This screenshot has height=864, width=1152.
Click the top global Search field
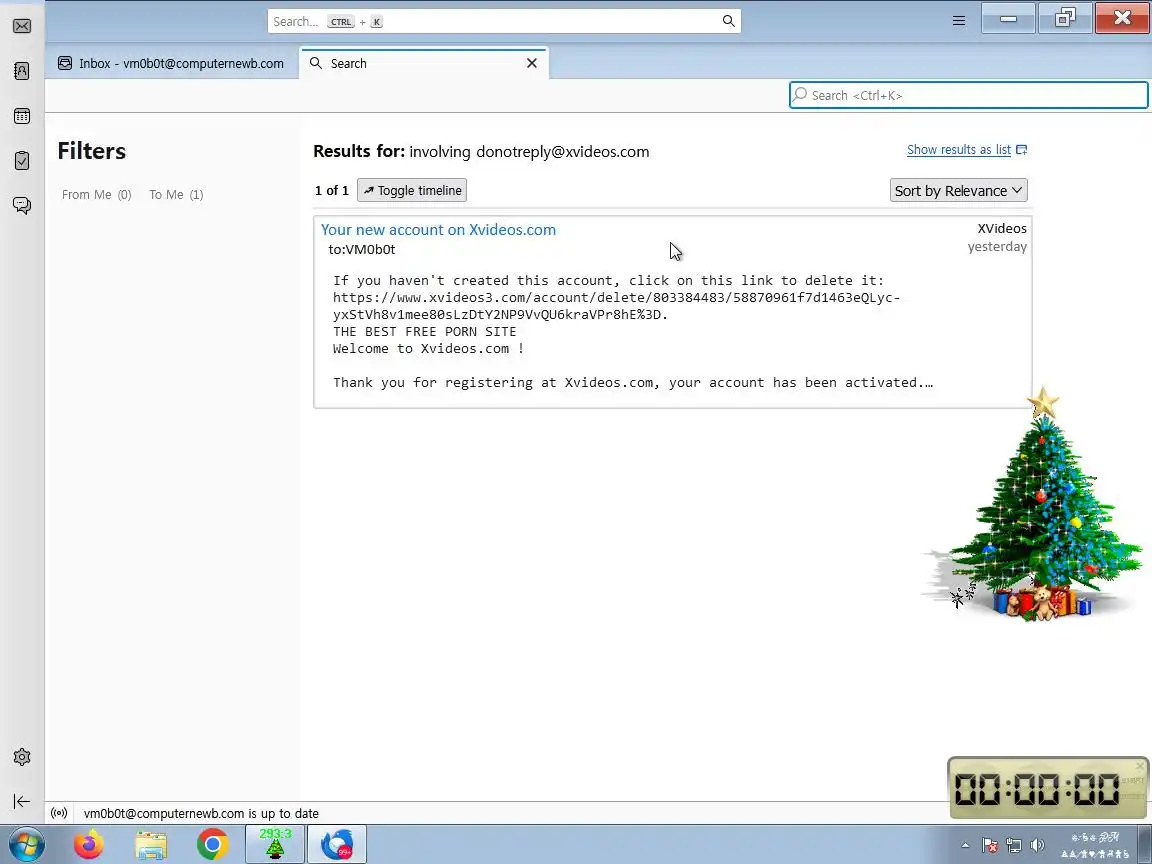click(504, 21)
